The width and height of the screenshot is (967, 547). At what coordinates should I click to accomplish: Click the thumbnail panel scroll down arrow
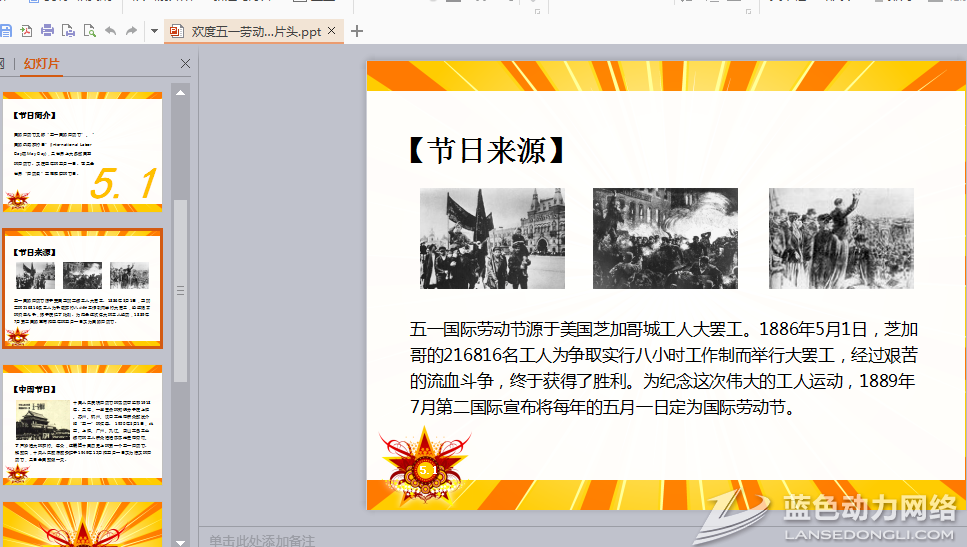point(181,539)
